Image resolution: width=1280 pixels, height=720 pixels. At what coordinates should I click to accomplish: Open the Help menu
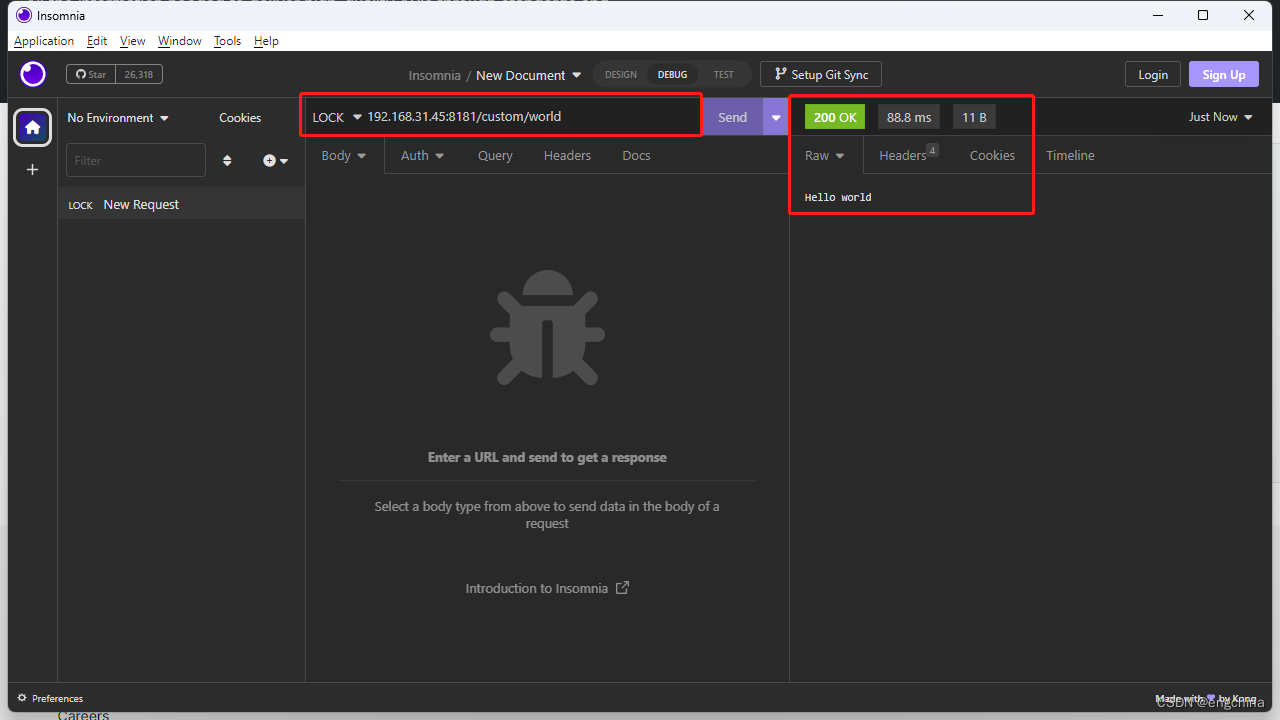coord(266,41)
